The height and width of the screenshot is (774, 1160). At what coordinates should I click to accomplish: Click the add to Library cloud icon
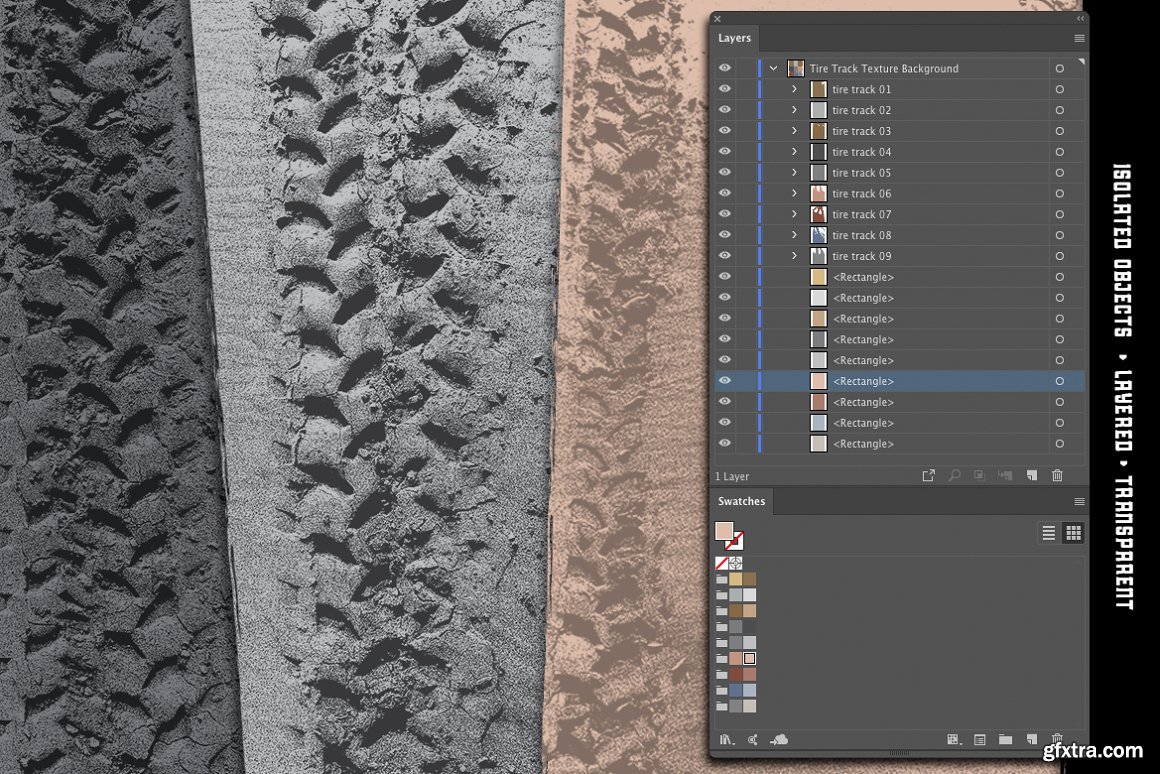point(779,740)
